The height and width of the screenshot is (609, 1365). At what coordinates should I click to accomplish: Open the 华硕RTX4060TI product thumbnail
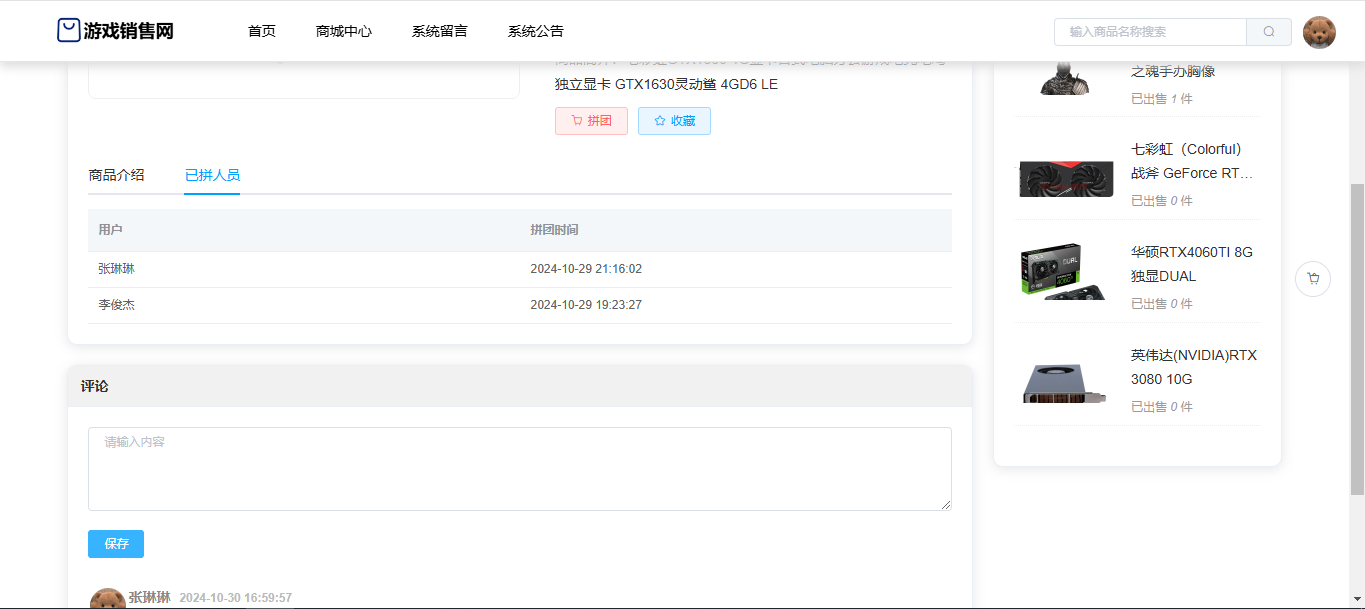(x=1063, y=271)
